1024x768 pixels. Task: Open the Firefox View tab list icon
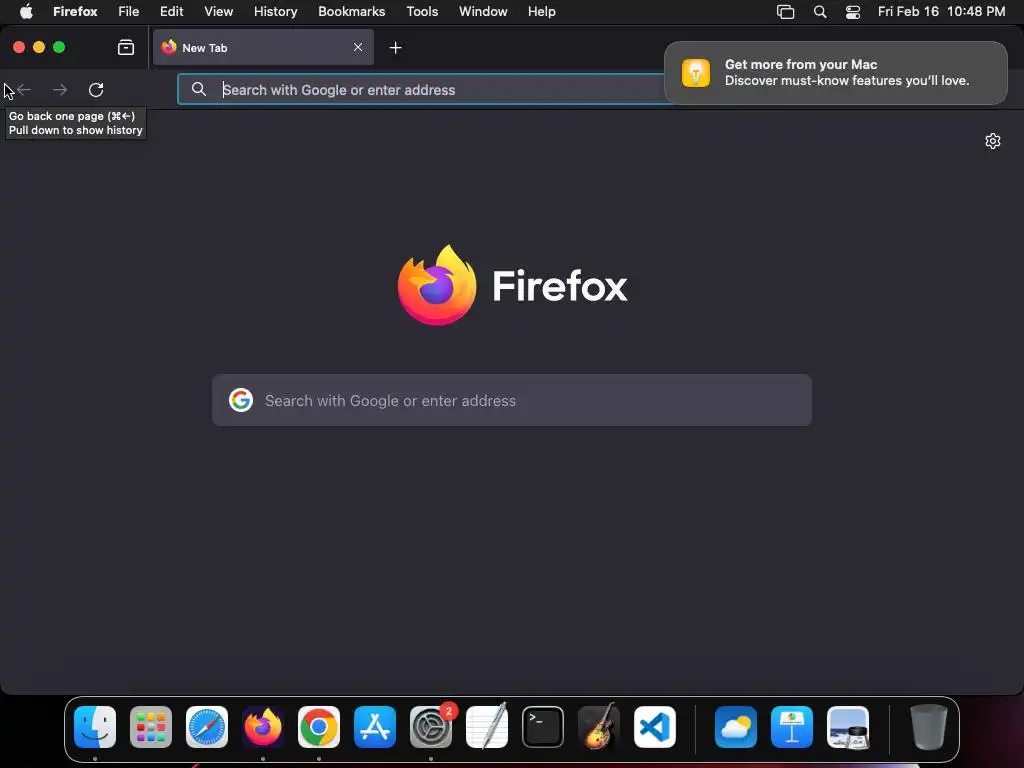tap(126, 47)
